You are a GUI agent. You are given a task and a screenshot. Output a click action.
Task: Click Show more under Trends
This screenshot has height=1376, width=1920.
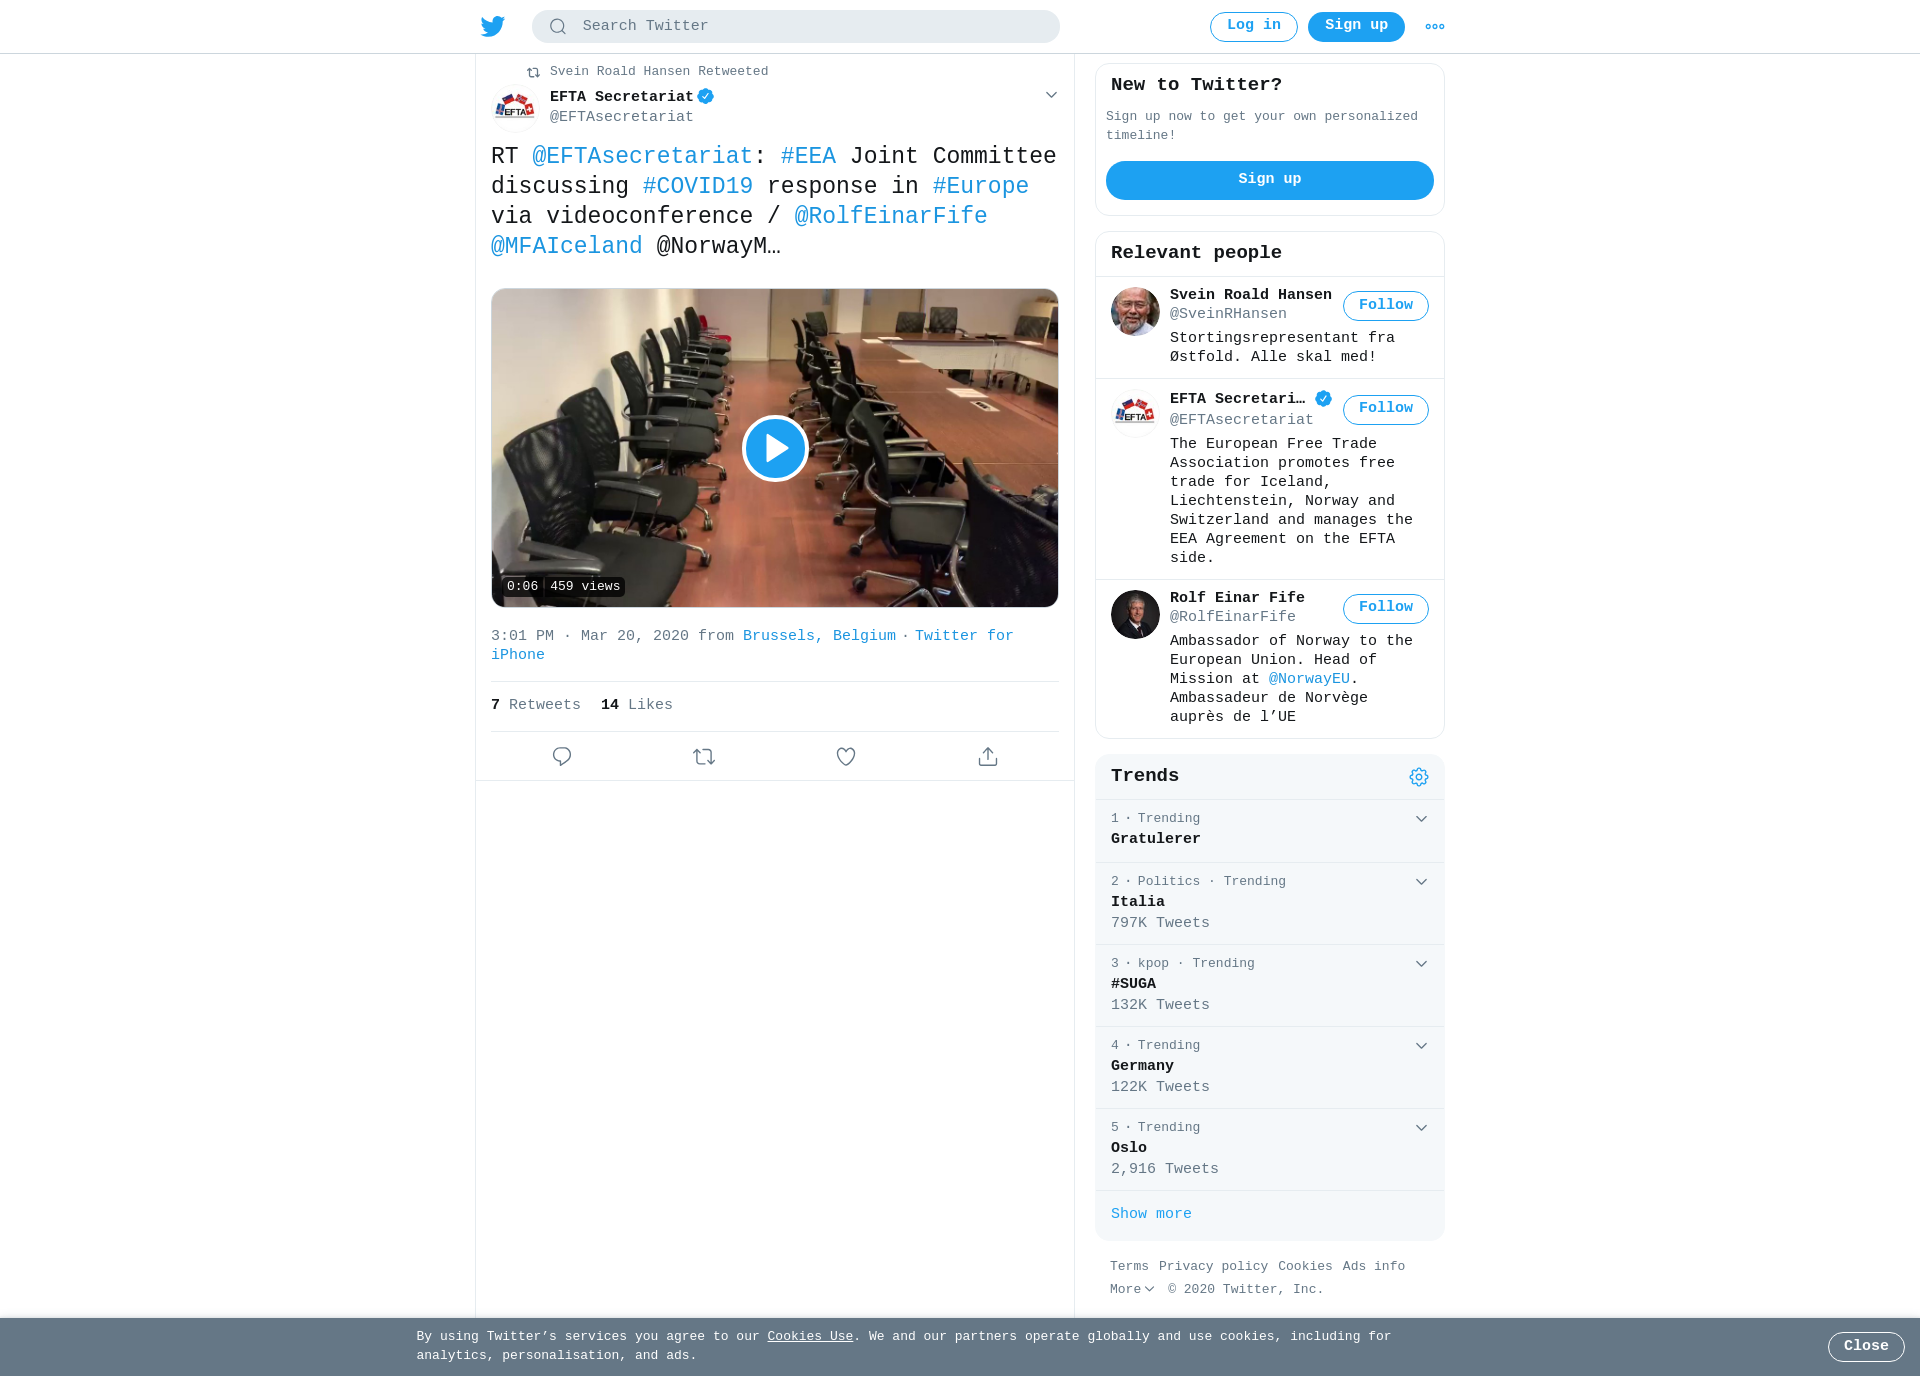[1151, 1214]
